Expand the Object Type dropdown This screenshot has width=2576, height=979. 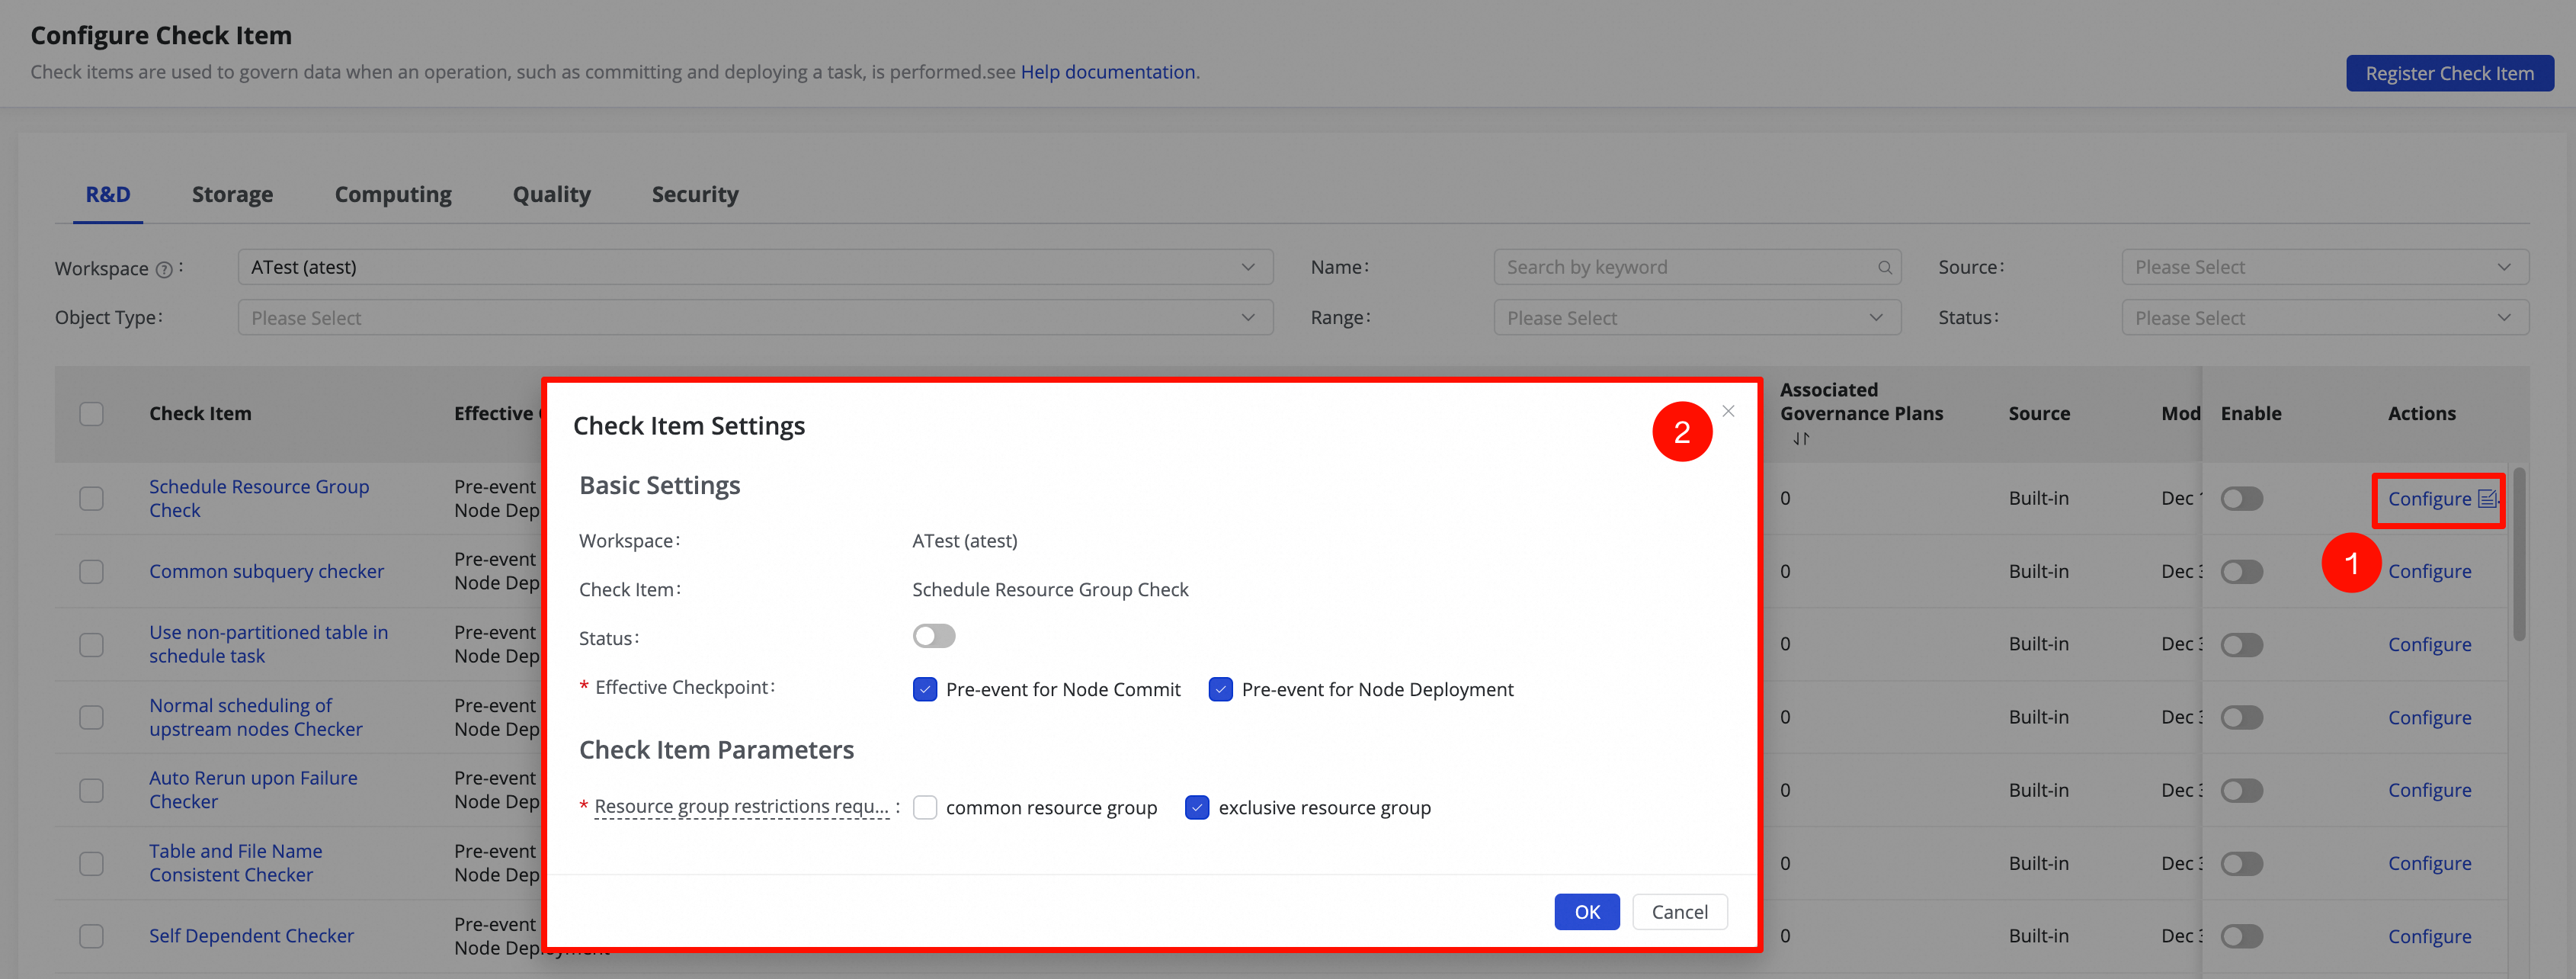pos(755,318)
